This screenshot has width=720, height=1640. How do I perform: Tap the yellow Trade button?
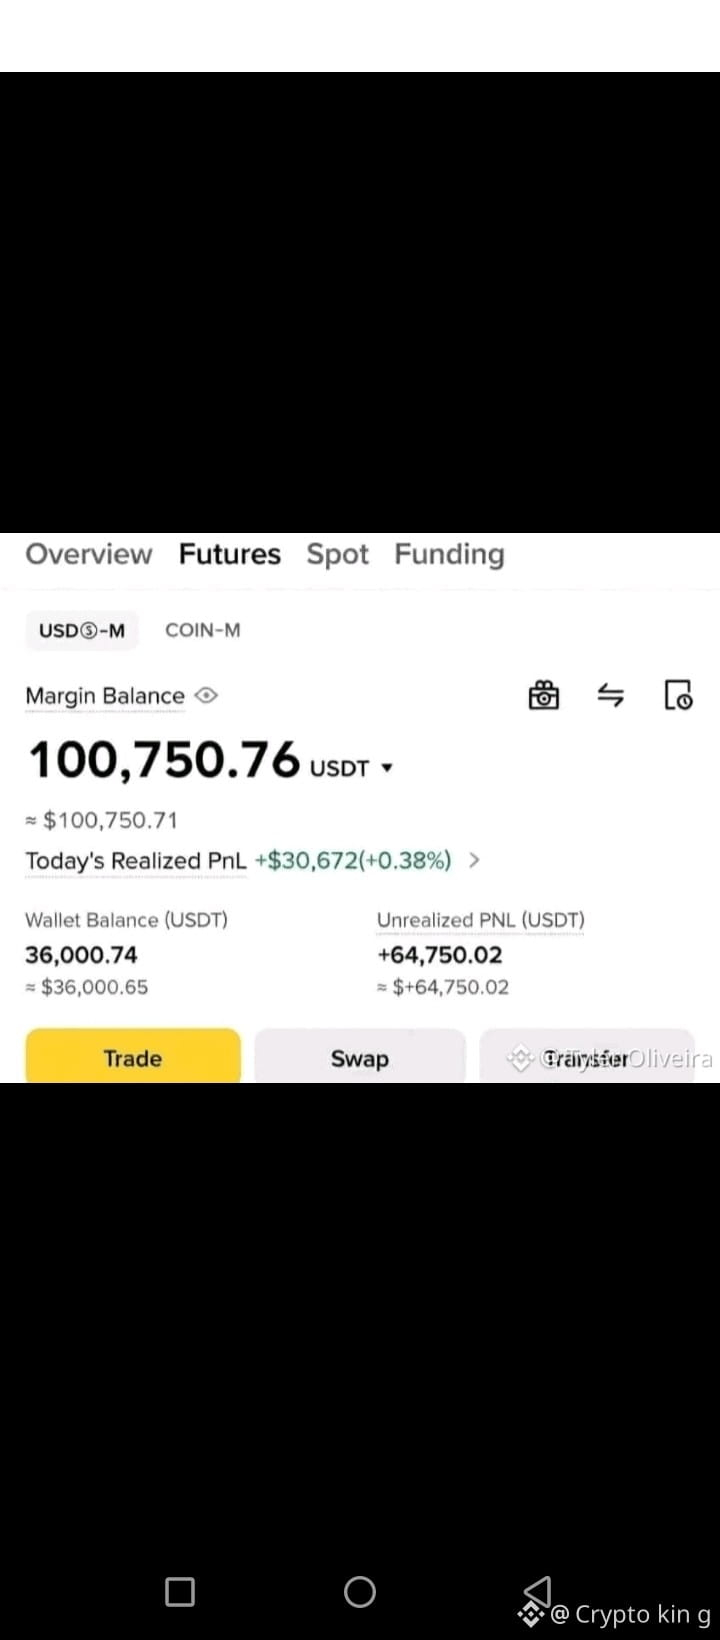pyautogui.click(x=133, y=1056)
